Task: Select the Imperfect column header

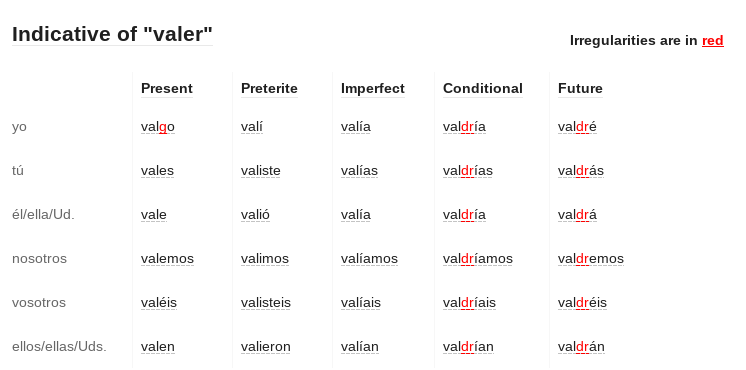Action: click(x=373, y=88)
